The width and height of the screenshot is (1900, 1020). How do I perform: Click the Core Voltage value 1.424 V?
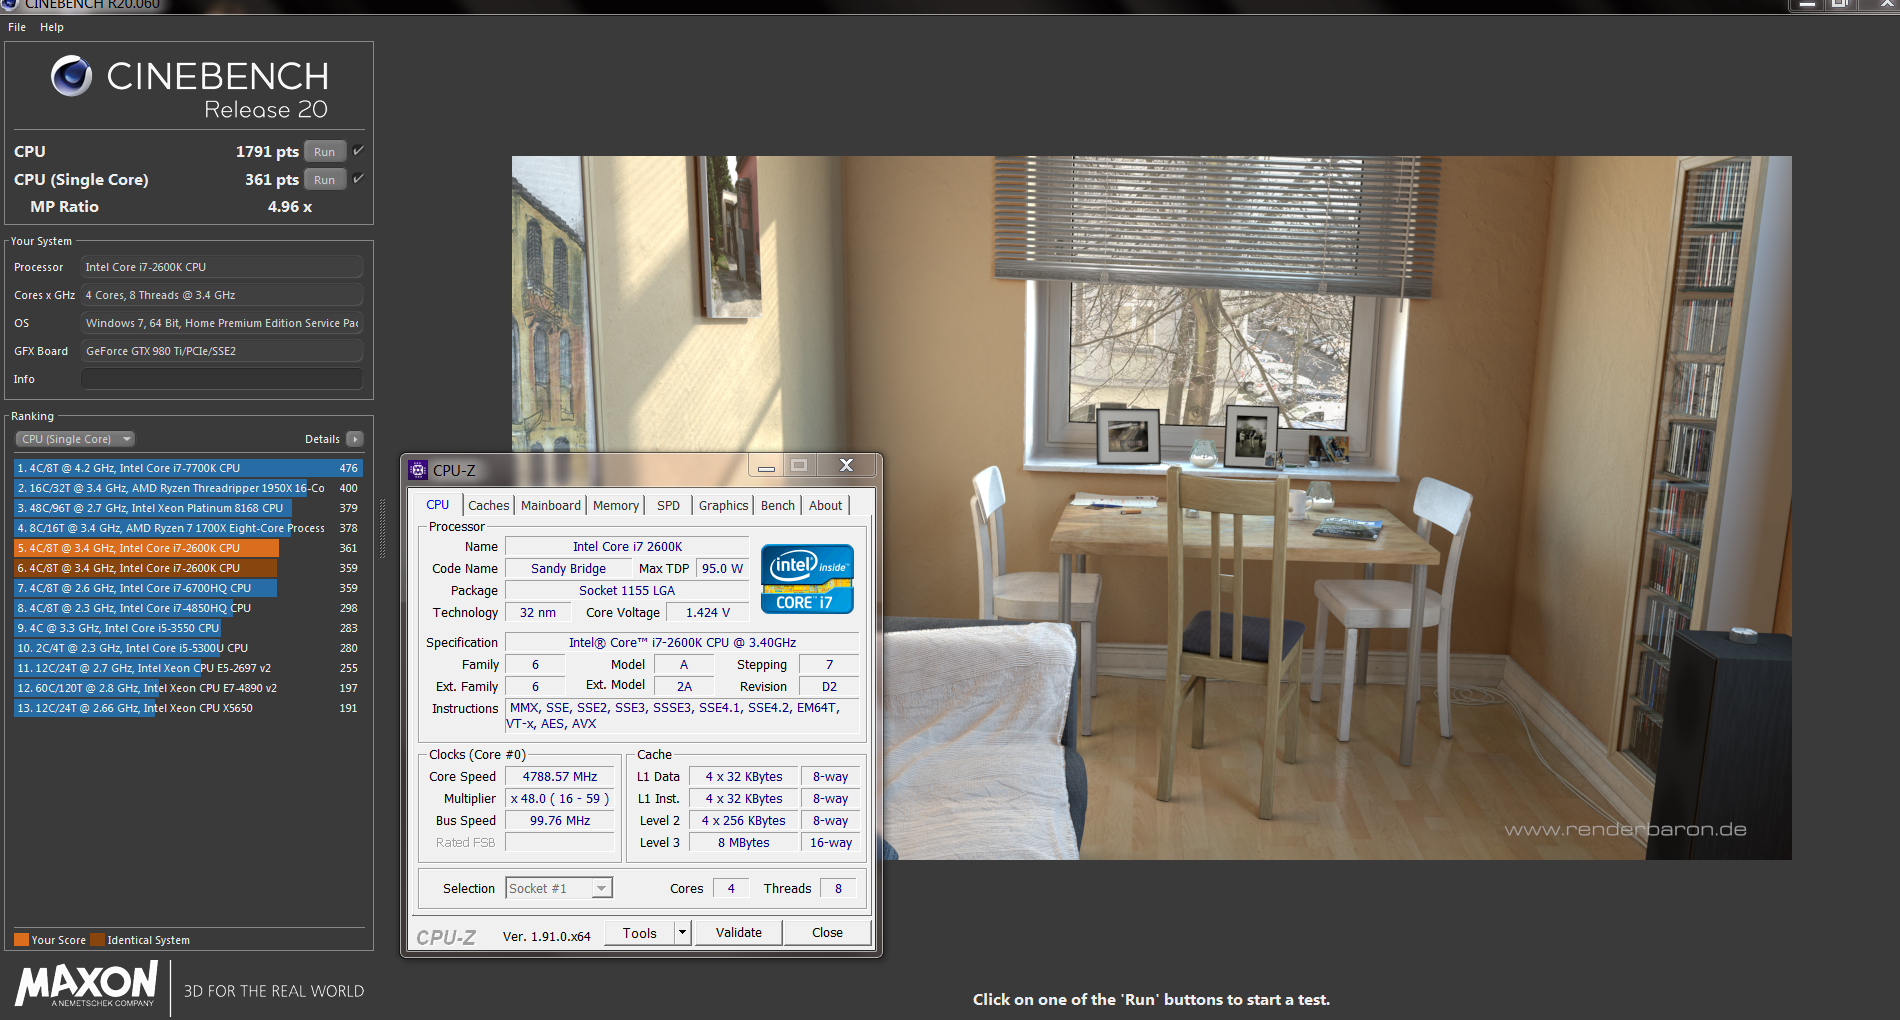(x=708, y=612)
